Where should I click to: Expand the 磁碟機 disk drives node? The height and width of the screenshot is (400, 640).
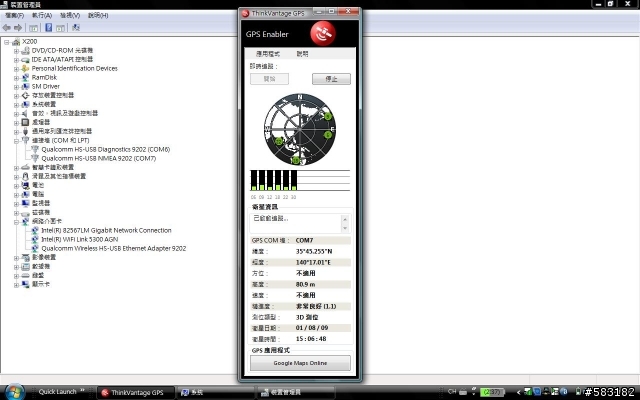tap(16, 213)
